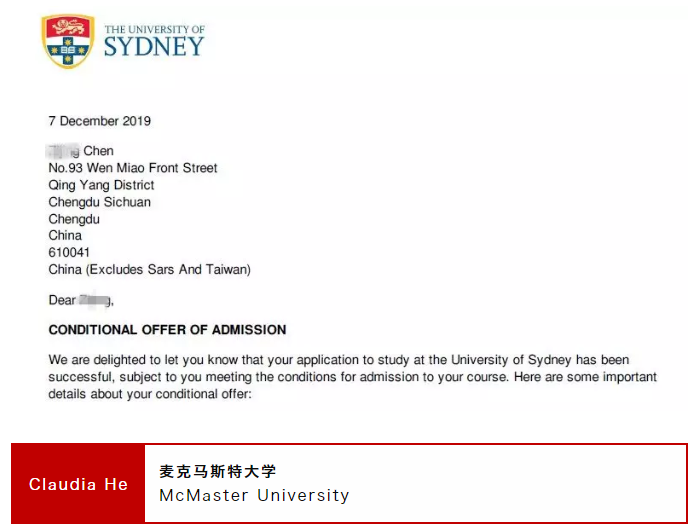Click the blurred first name before Chen

pos(64,151)
